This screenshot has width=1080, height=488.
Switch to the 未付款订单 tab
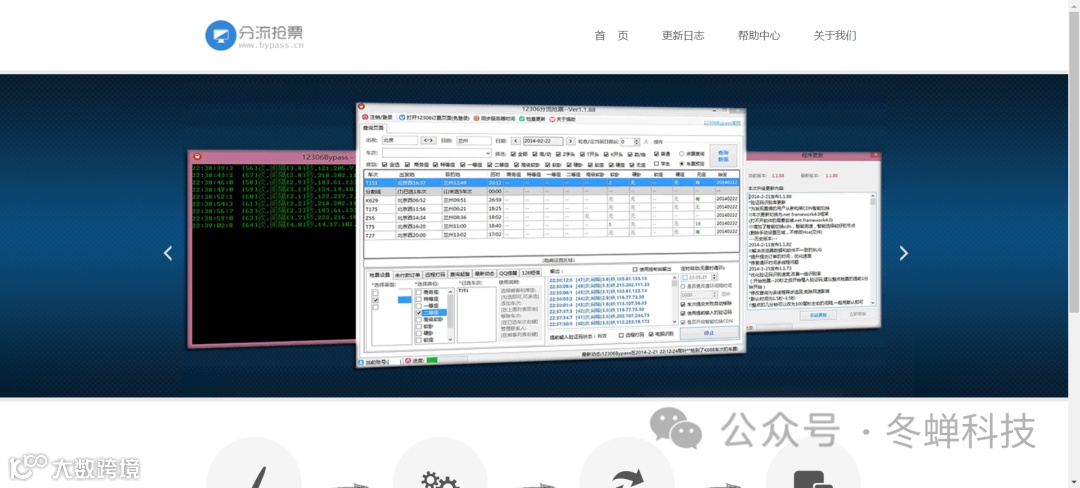coord(407,273)
